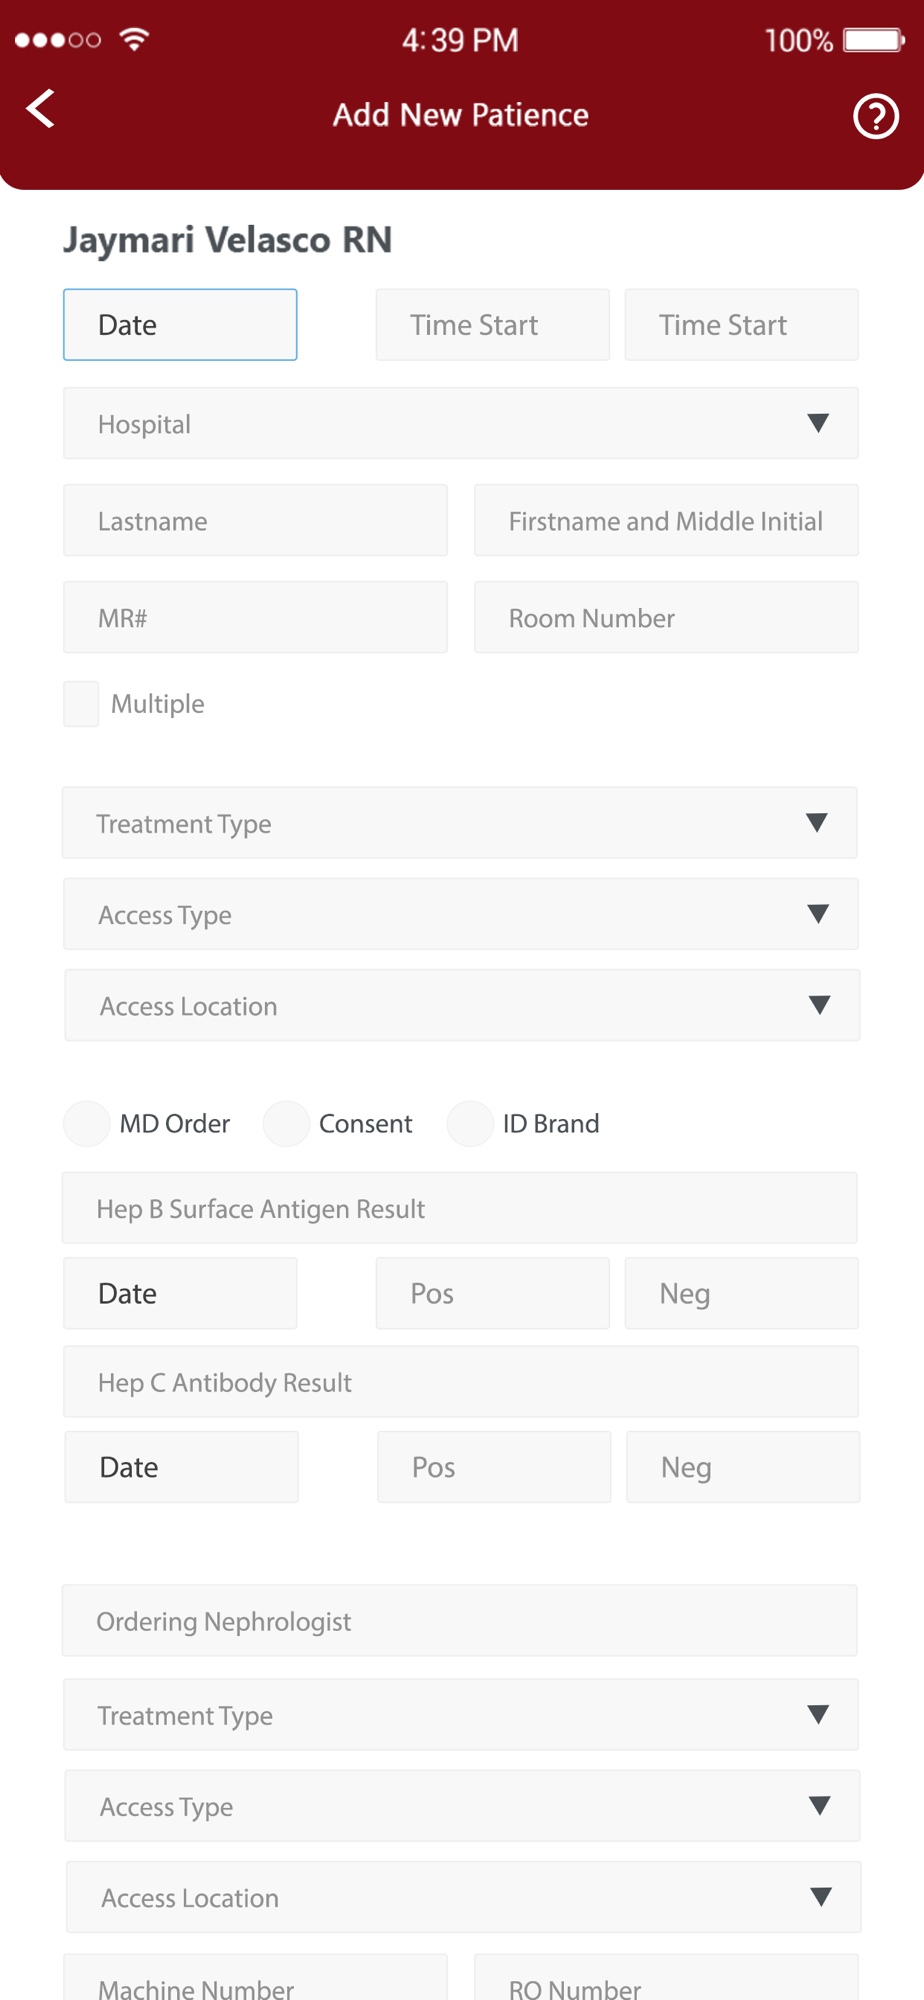
Task: Select the MD Order radio button
Action: click(87, 1123)
